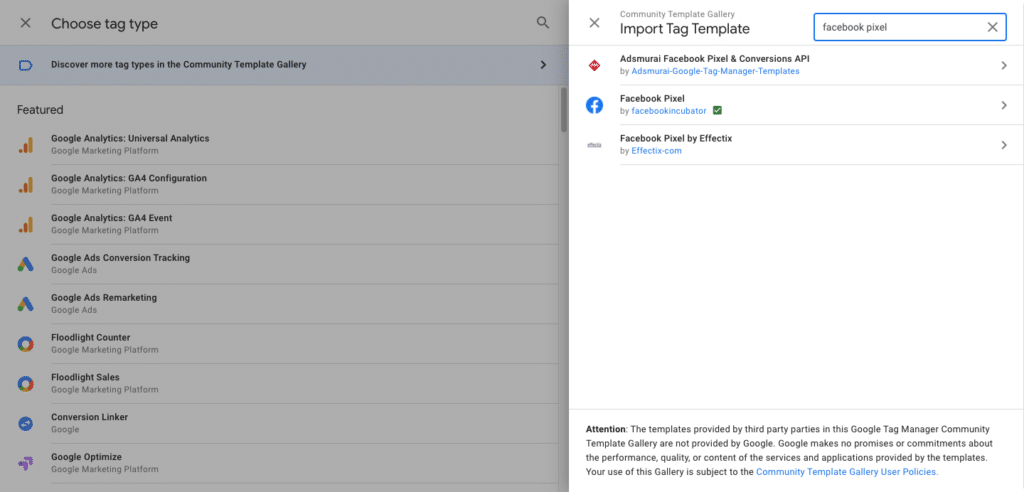Screen dimensions: 1024x492
Task: Open Community Template Gallery User Policies link
Action: [847, 471]
